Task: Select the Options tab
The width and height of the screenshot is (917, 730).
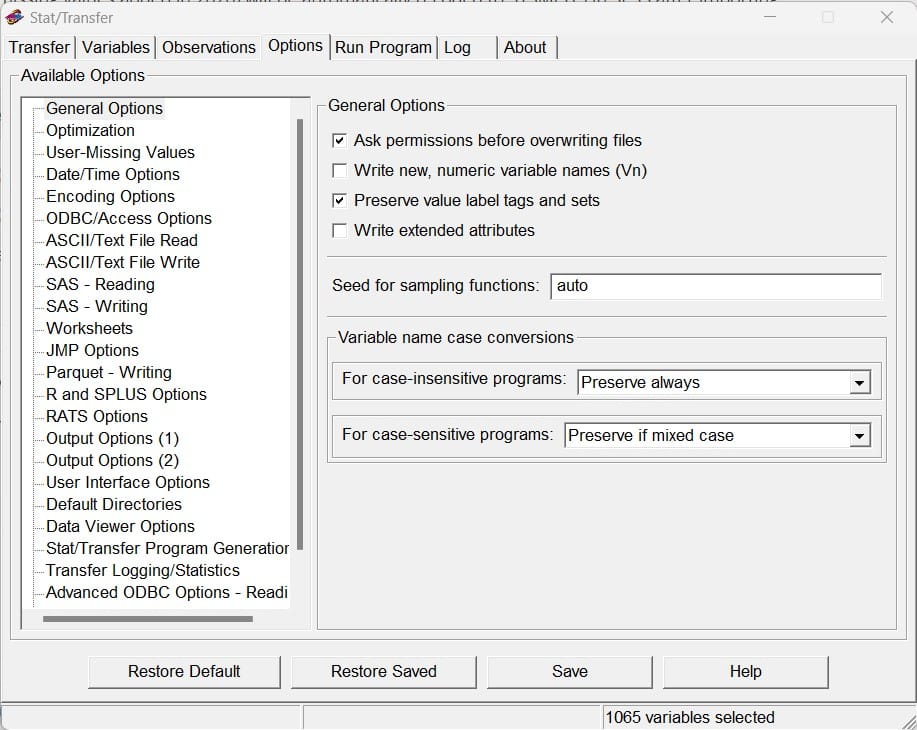Action: tap(295, 46)
